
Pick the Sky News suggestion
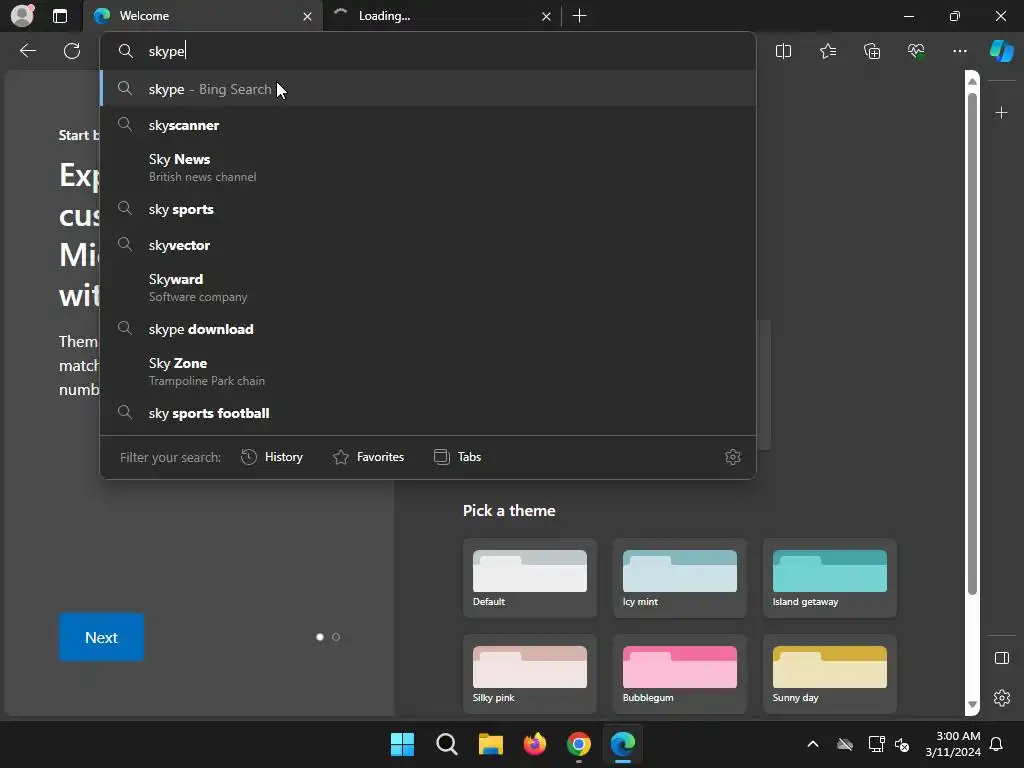[428, 167]
